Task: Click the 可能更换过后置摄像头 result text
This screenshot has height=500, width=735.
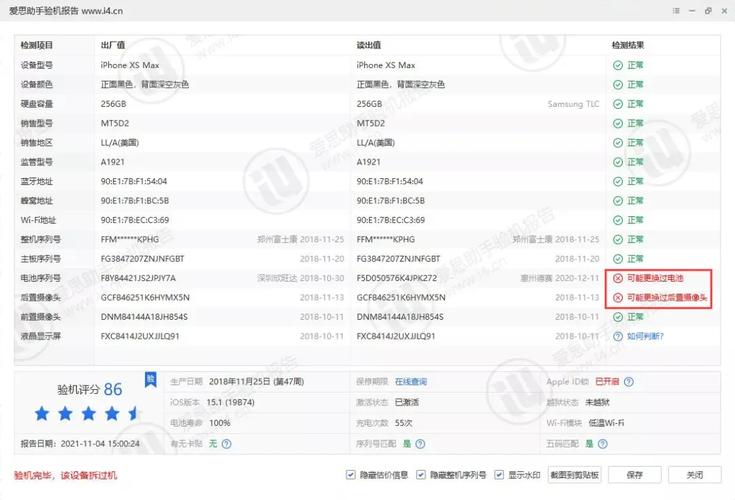Action: coord(667,298)
